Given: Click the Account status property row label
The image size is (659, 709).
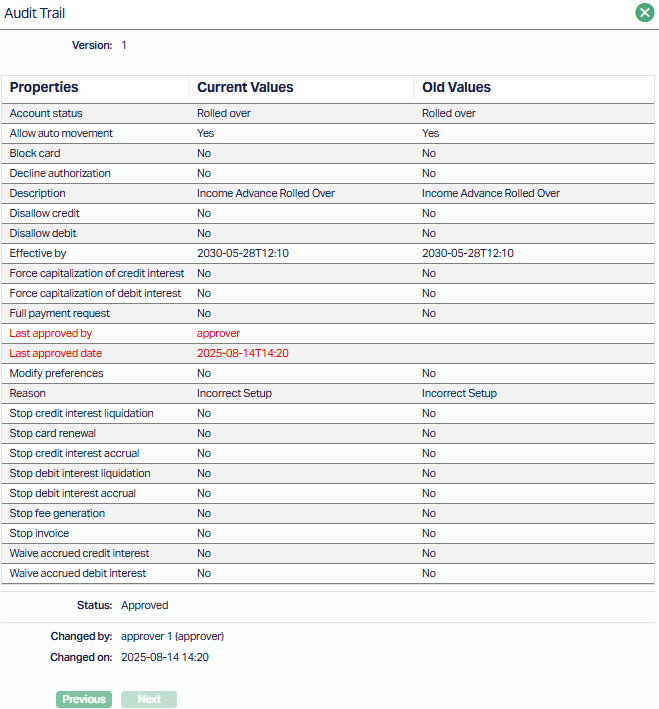Looking at the screenshot, I should click(x=46, y=113).
